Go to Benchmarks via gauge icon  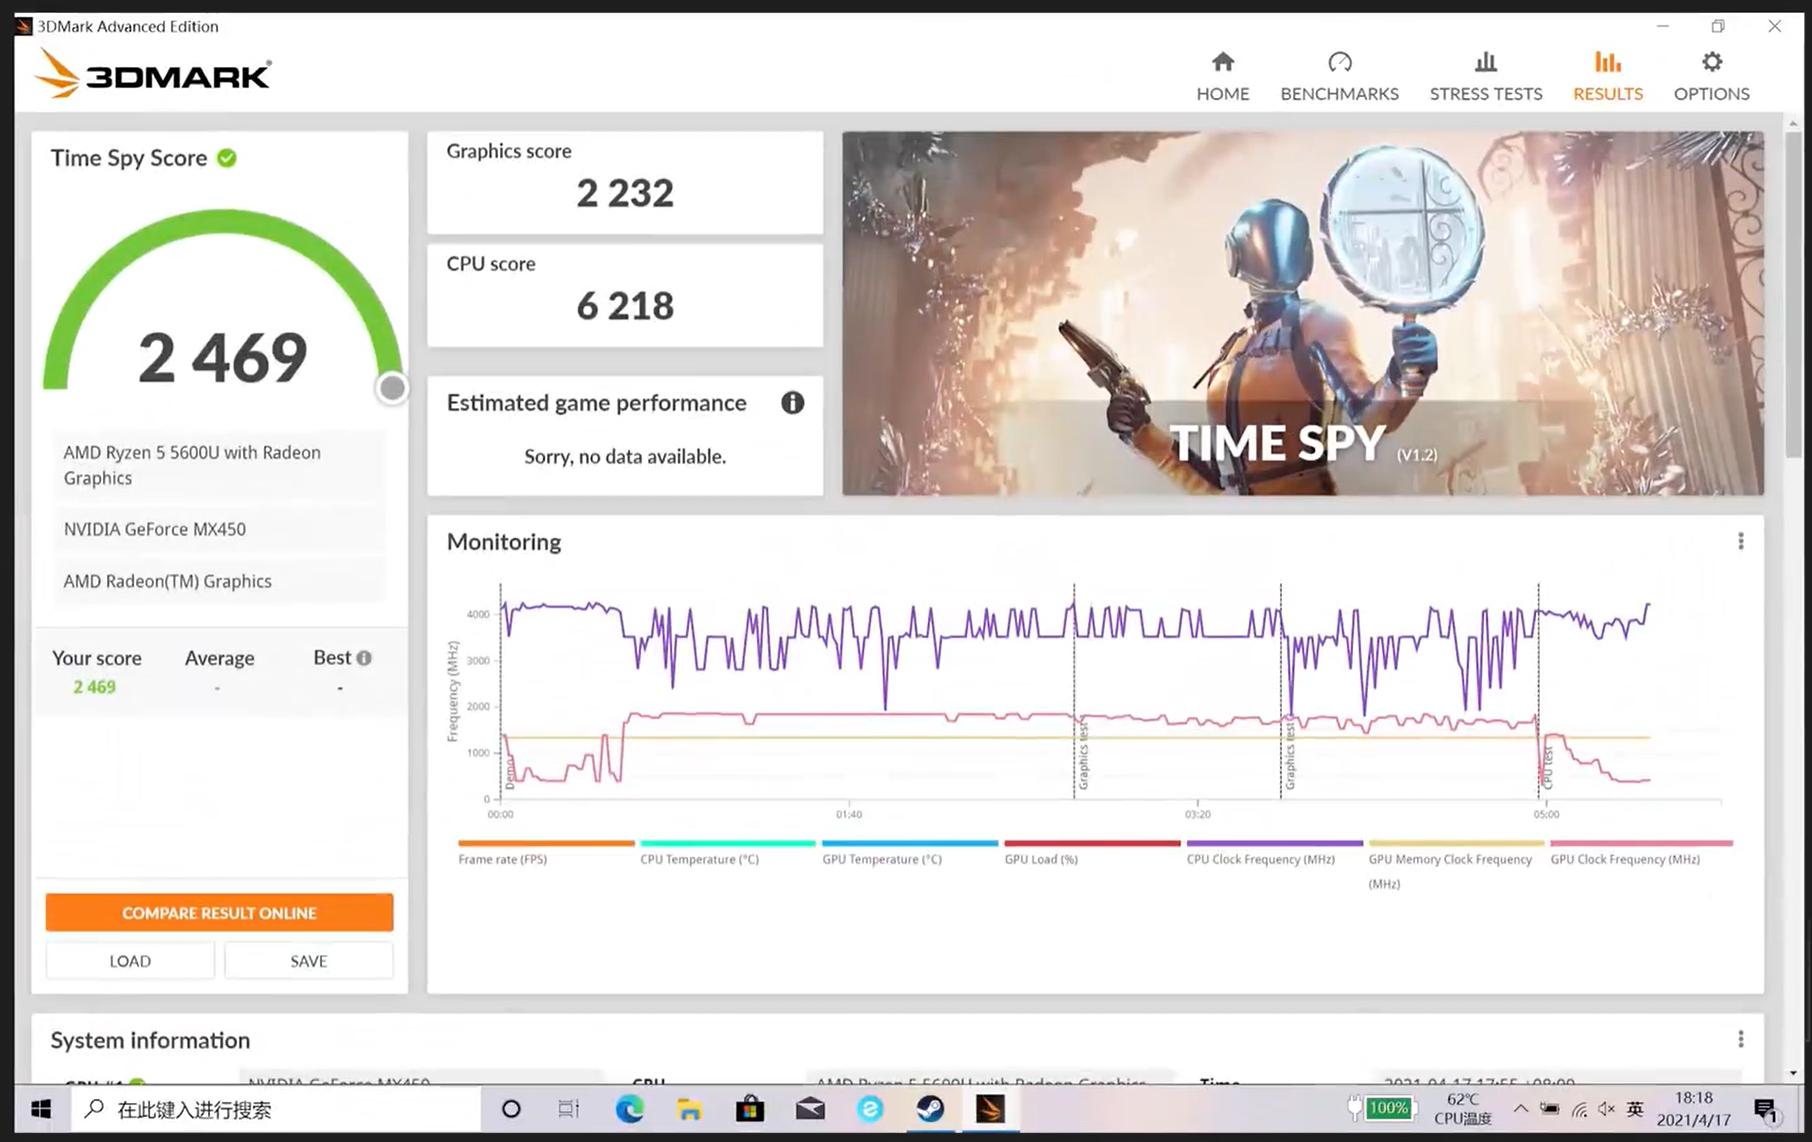tap(1339, 63)
